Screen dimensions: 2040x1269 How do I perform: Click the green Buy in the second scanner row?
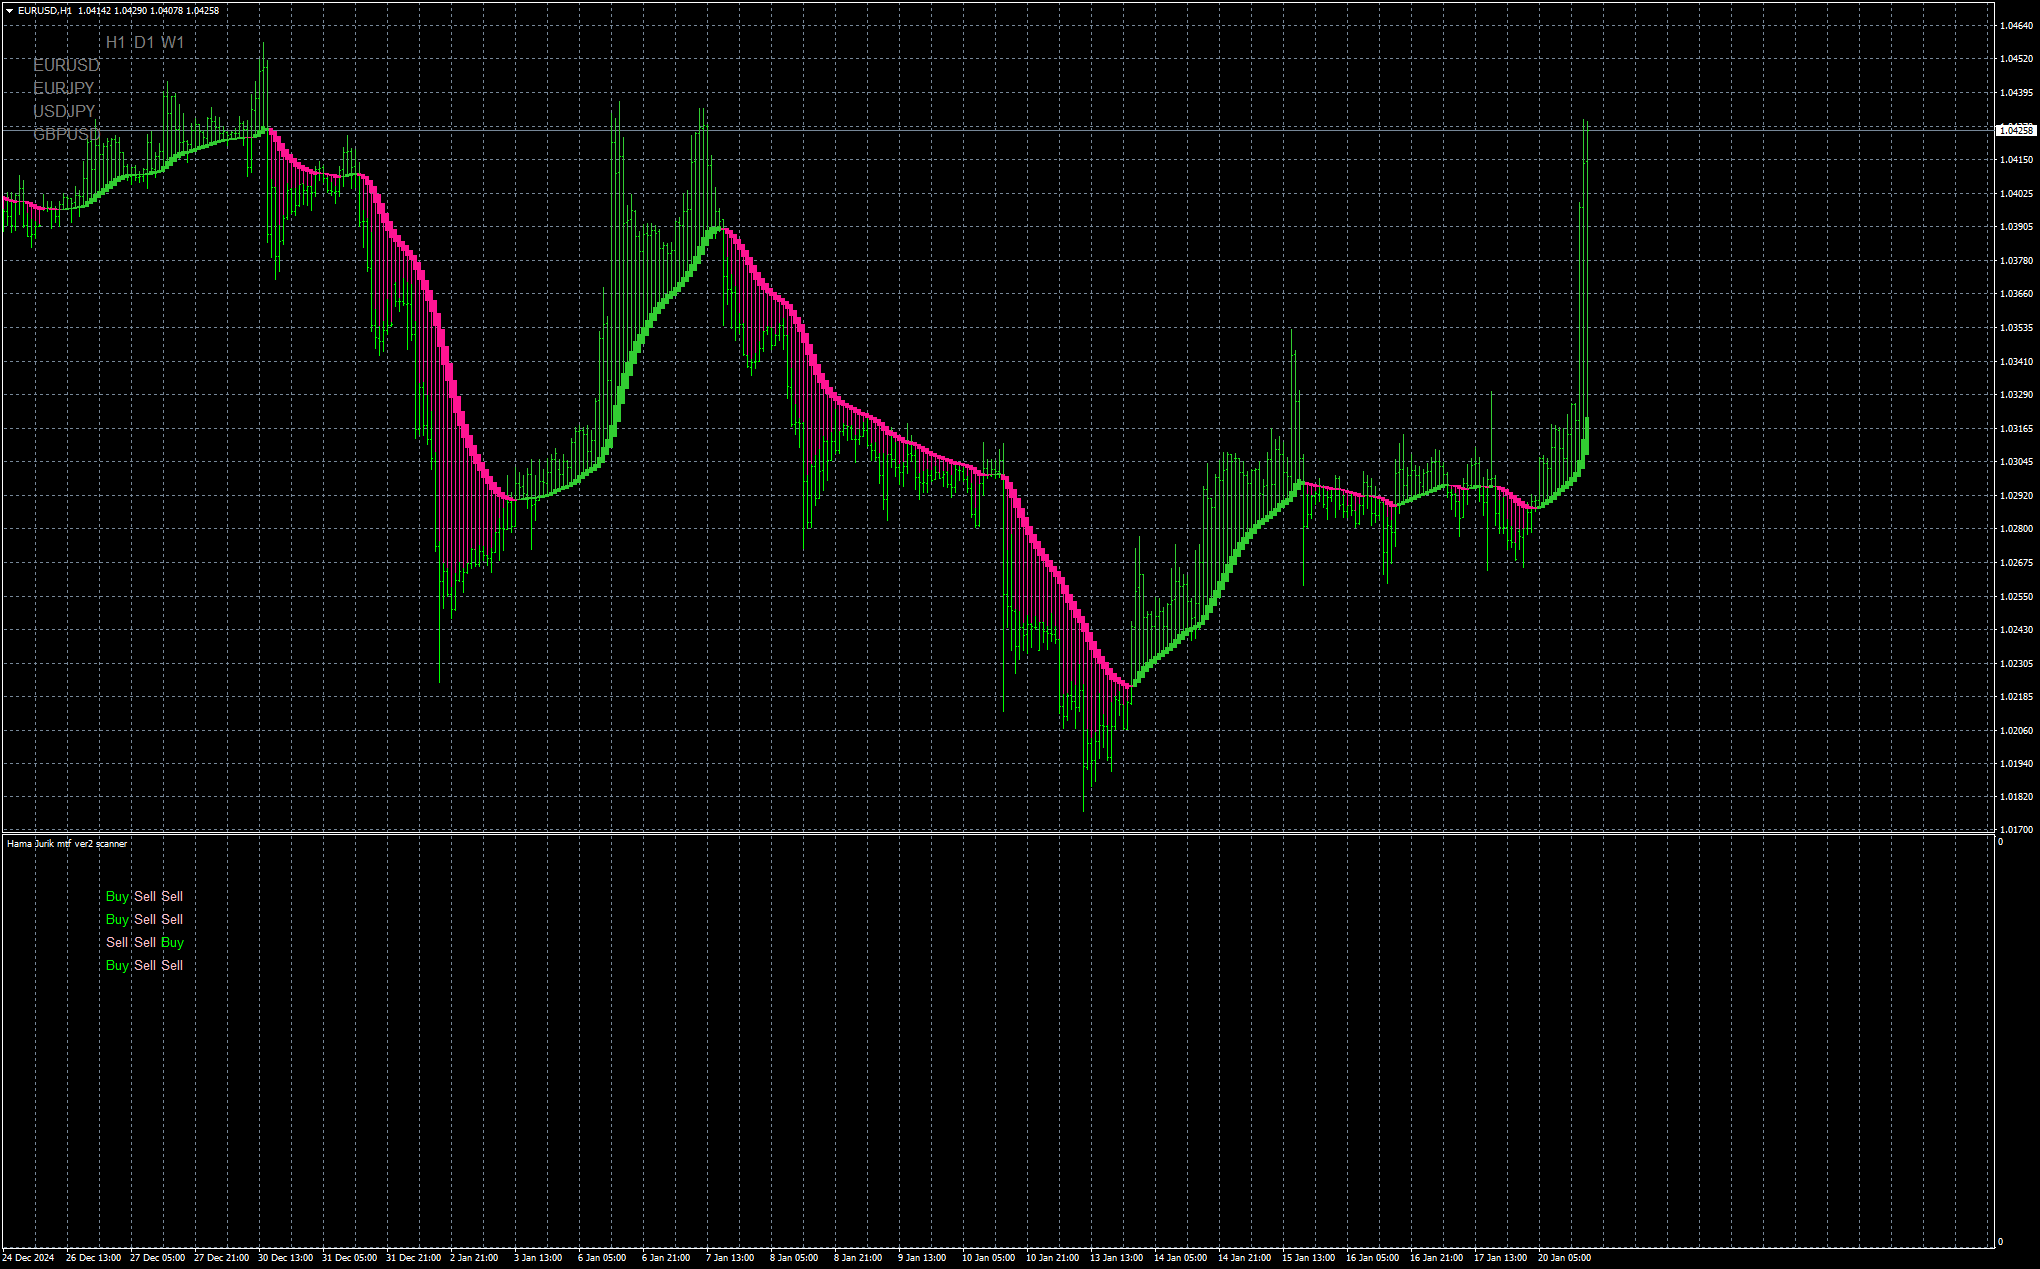tap(117, 920)
